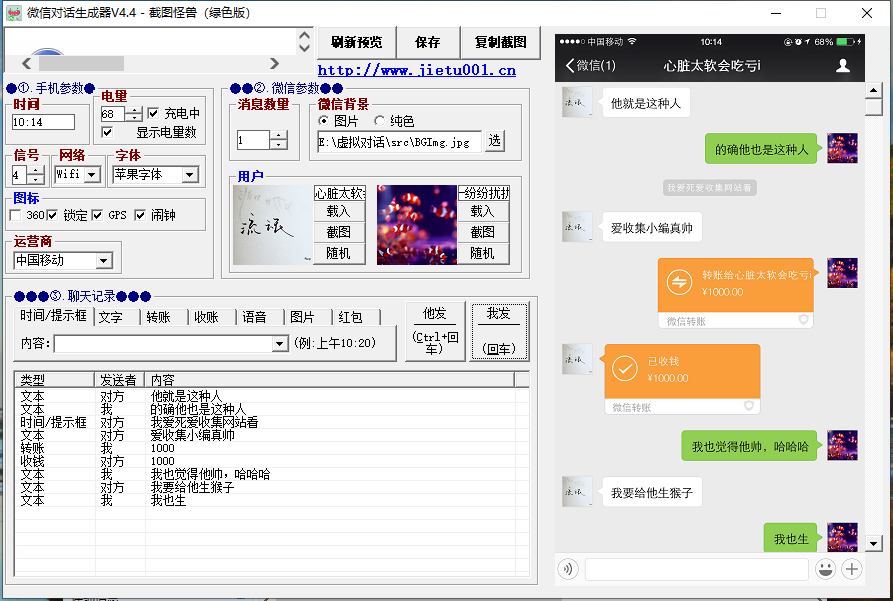Click 随机 for the right user avatar

click(482, 254)
